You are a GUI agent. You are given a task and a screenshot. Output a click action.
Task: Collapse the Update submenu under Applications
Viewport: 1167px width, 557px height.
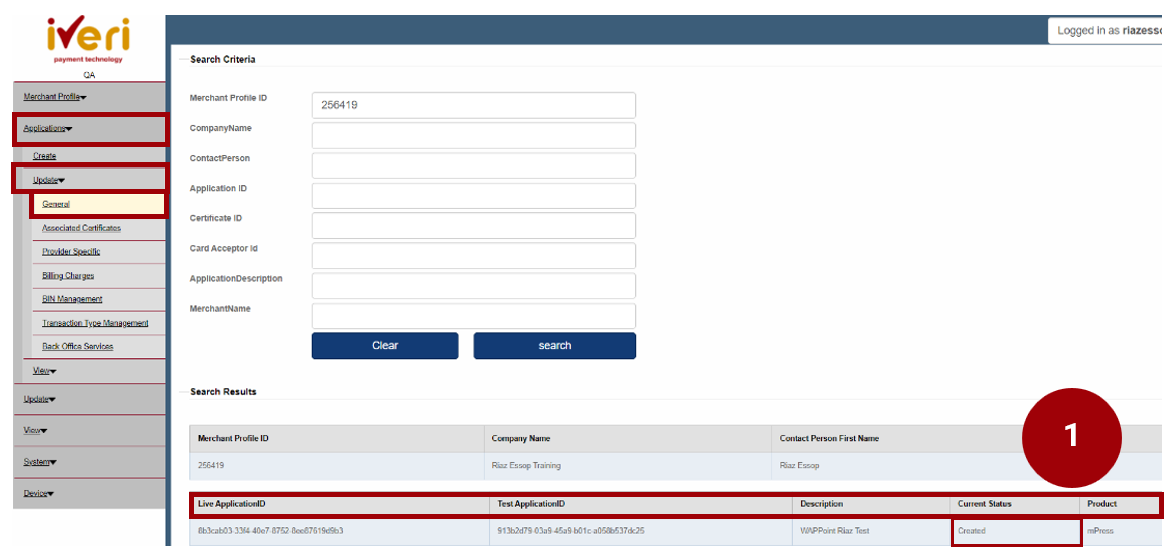coord(49,180)
